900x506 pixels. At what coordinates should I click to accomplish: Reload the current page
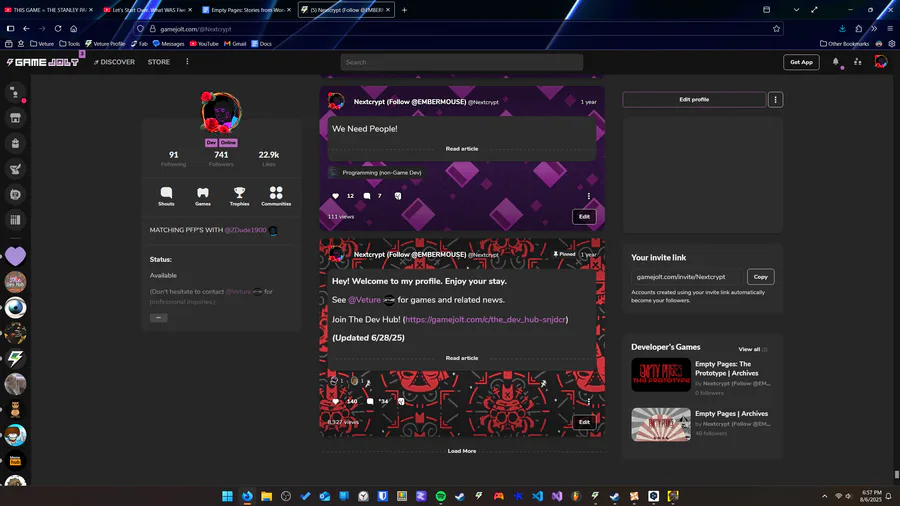[x=58, y=28]
